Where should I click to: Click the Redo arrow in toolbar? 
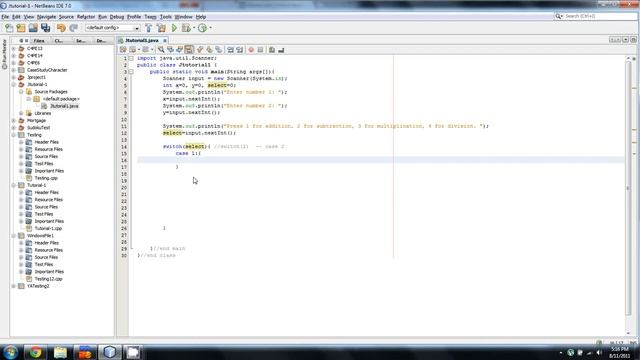coord(73,28)
